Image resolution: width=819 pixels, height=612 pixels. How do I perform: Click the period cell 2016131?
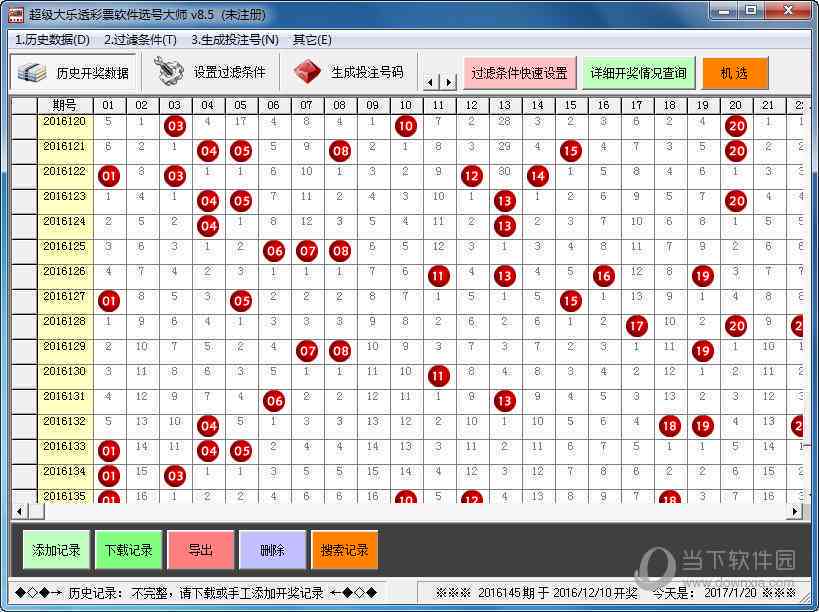(x=65, y=401)
